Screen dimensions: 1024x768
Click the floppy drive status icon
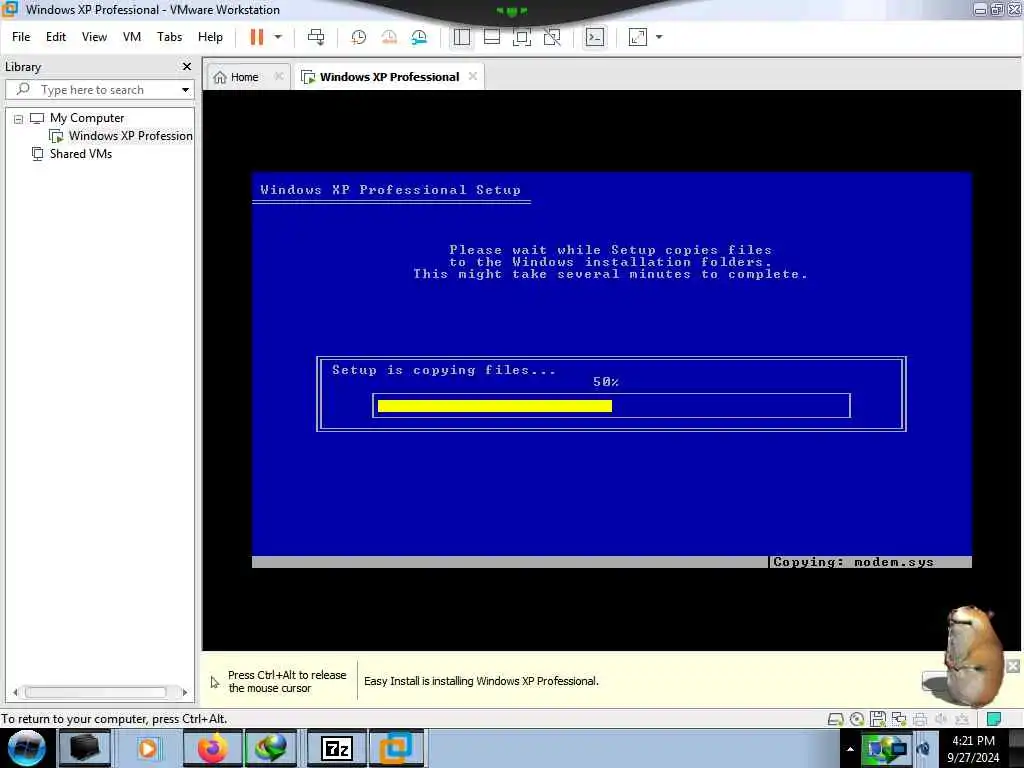pyautogui.click(x=878, y=719)
